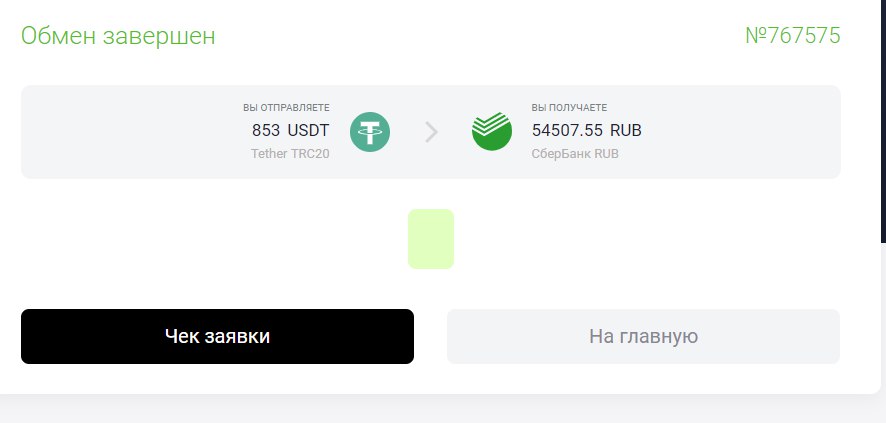Click the light green square placeholder

pyautogui.click(x=431, y=239)
